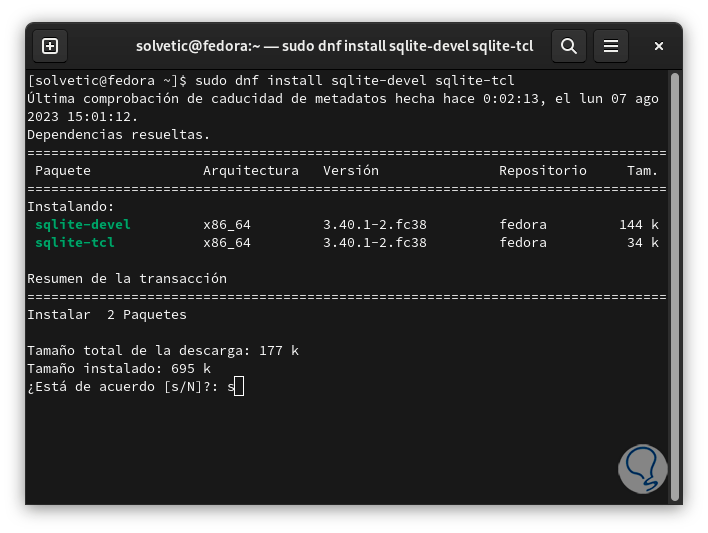Click the green sqlite-devel package name
The width and height of the screenshot is (708, 533).
tap(83, 224)
